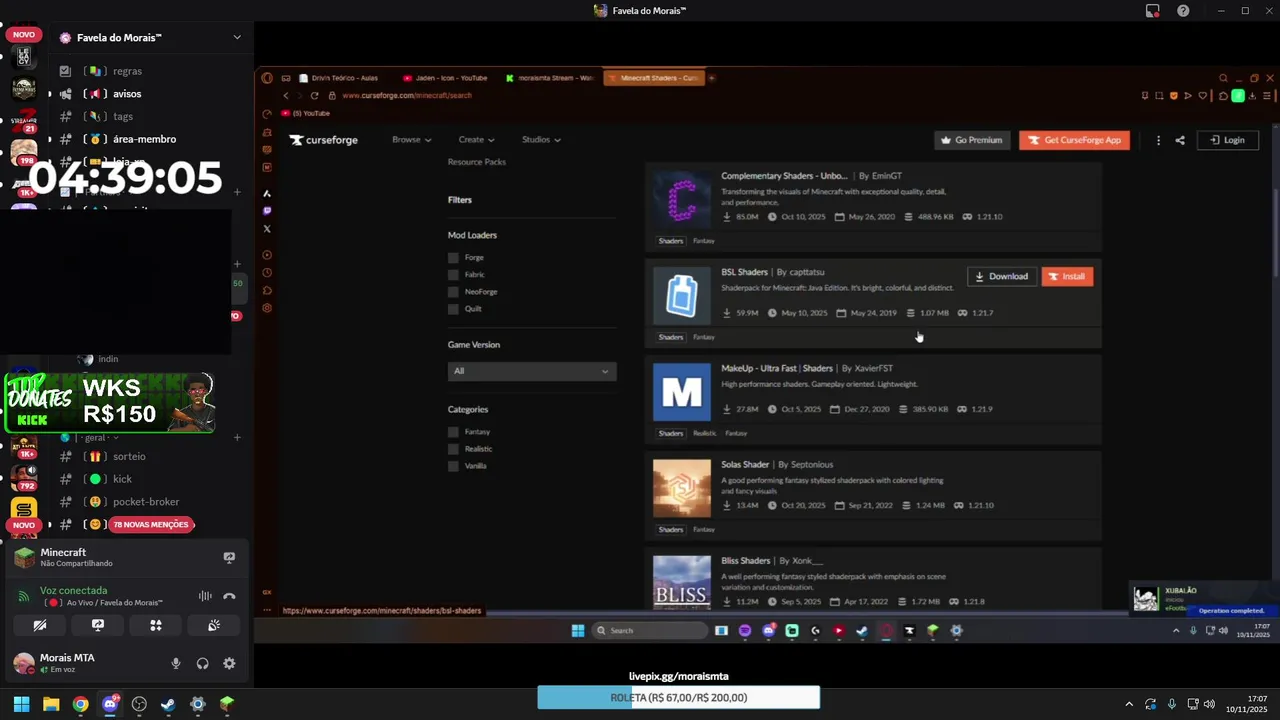
Task: Check the NeoForge mod loader filter
Action: tap(454, 292)
